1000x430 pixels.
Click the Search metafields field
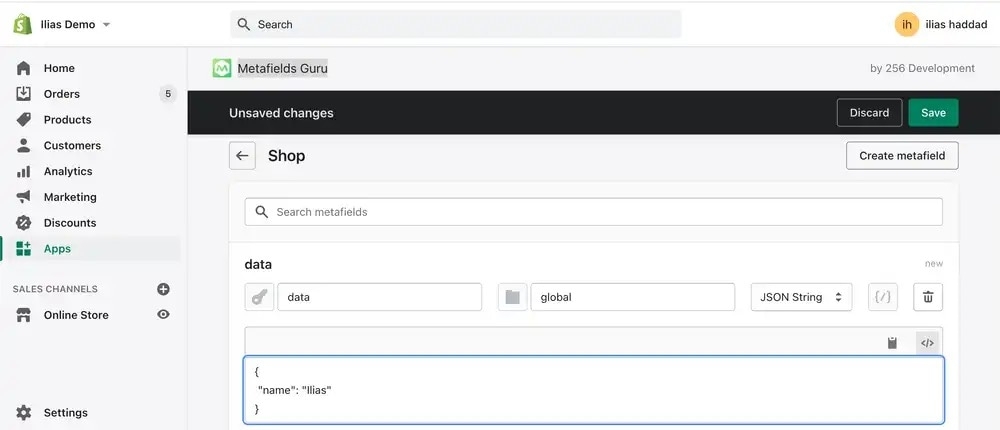tap(593, 212)
